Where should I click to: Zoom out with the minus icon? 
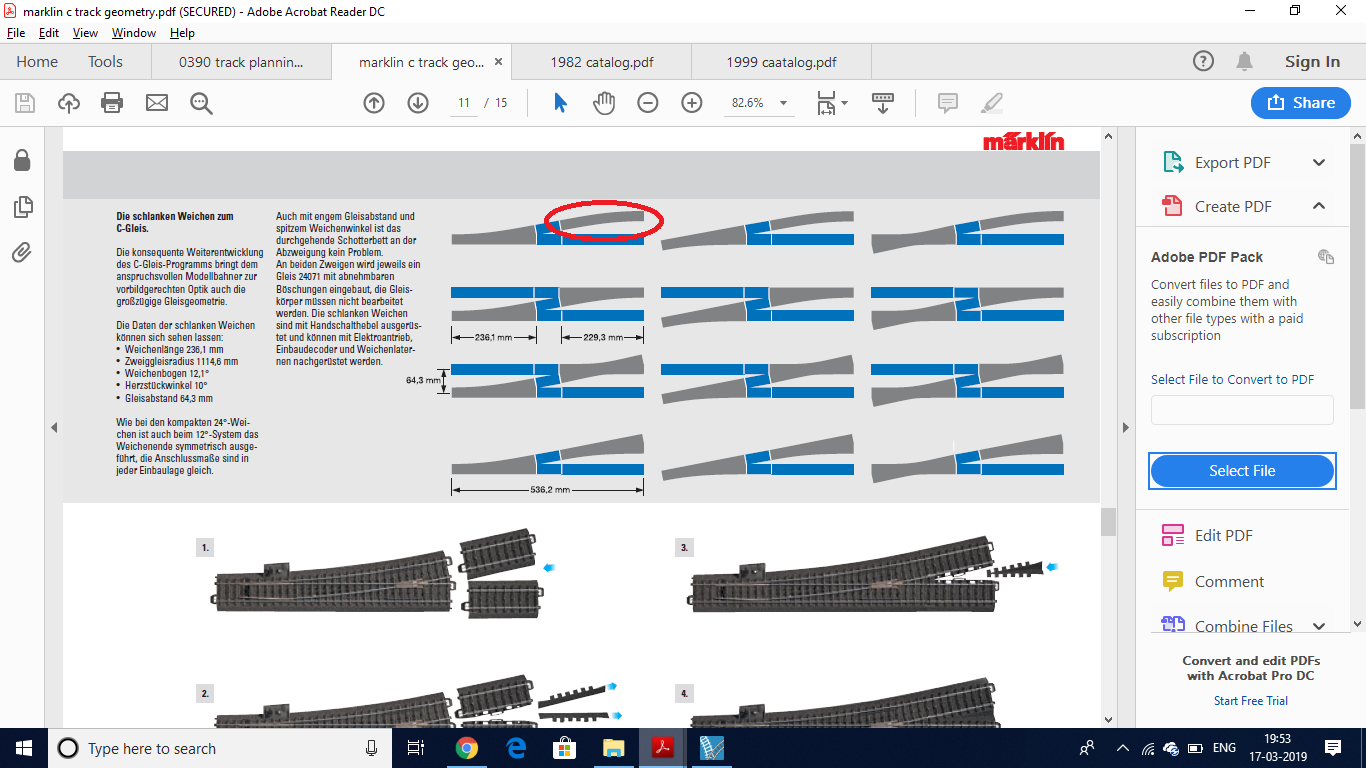click(x=648, y=103)
